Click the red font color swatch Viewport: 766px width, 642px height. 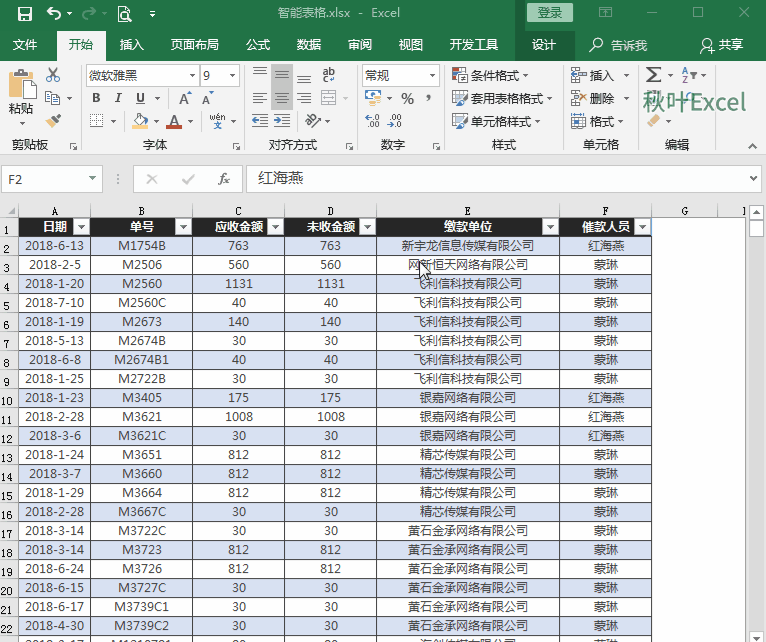pos(174,122)
